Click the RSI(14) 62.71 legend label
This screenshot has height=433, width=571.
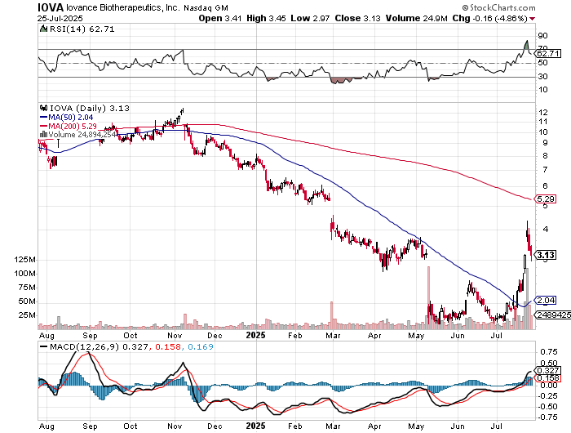82,29
